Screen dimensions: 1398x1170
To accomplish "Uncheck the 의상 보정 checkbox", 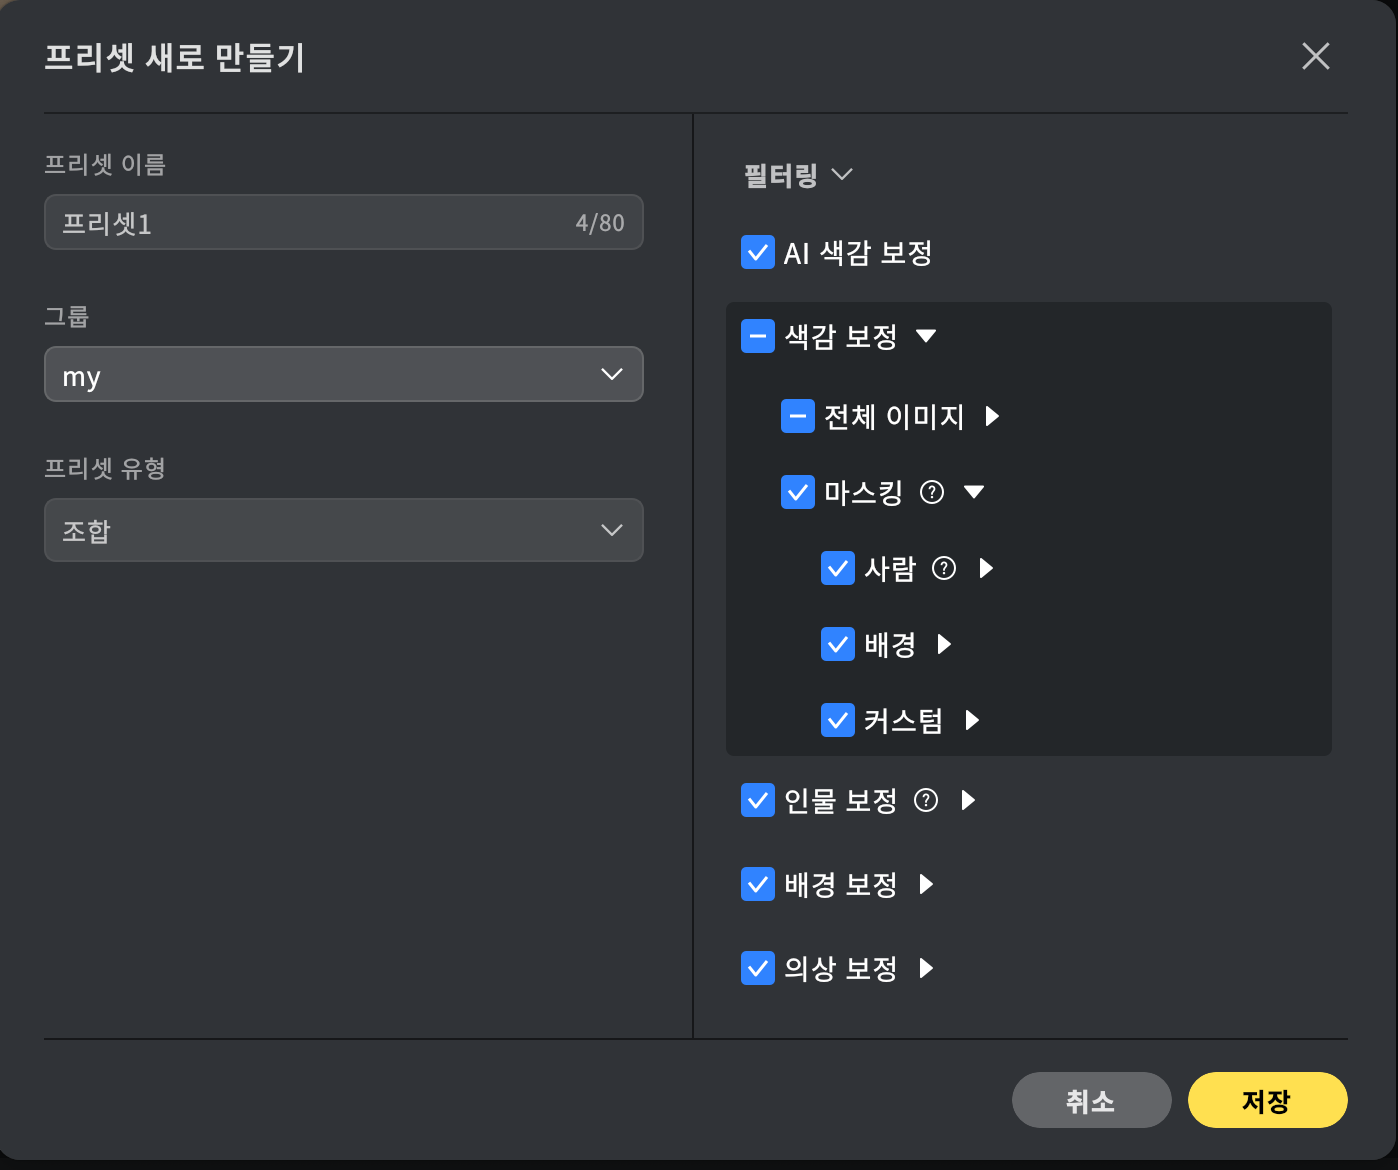I will 758,968.
